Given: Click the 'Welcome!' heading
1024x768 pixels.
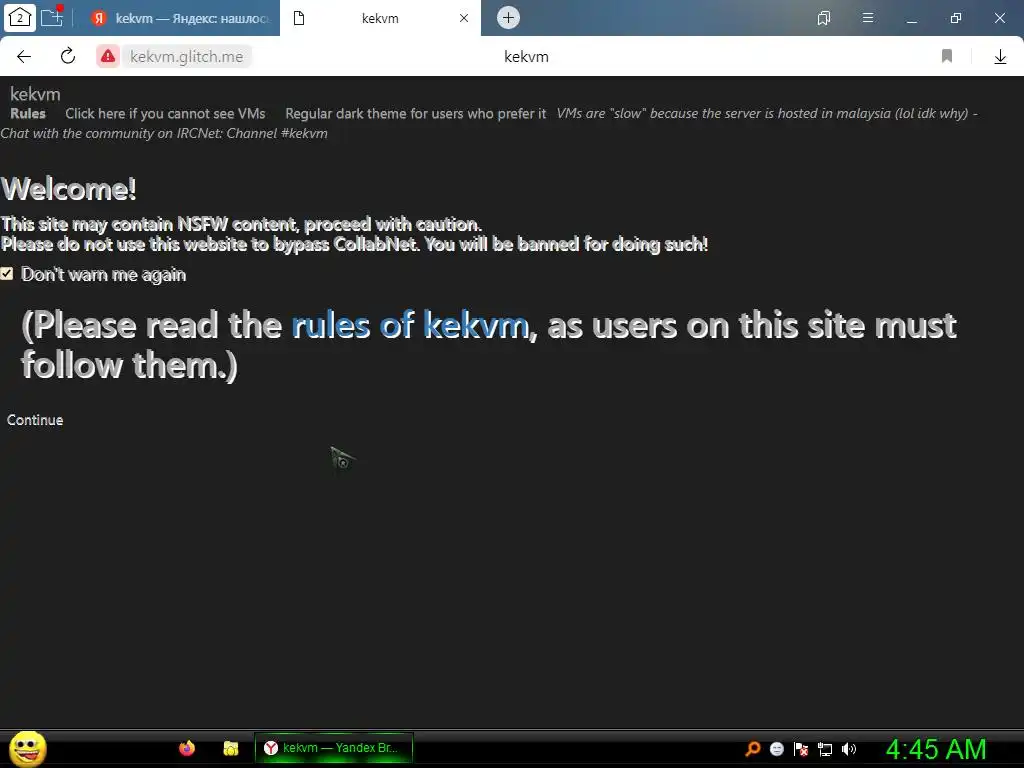Looking at the screenshot, I should coord(69,189).
